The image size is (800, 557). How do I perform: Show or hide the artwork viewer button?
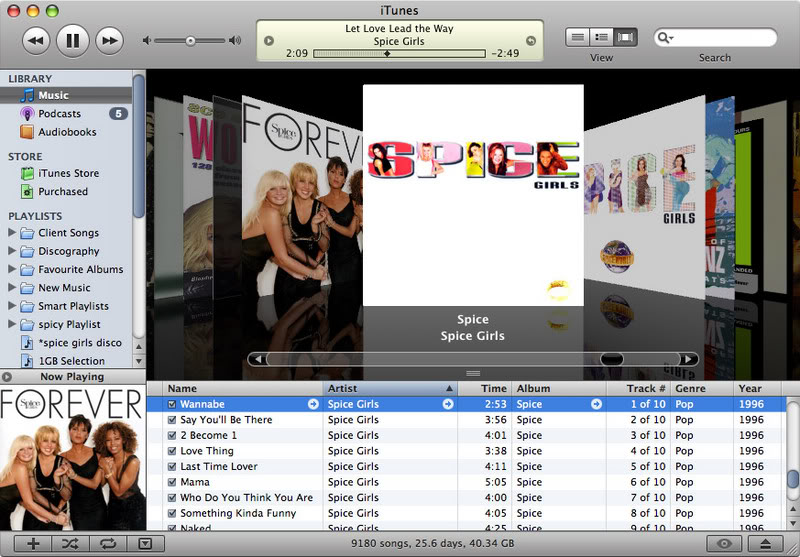pos(145,544)
